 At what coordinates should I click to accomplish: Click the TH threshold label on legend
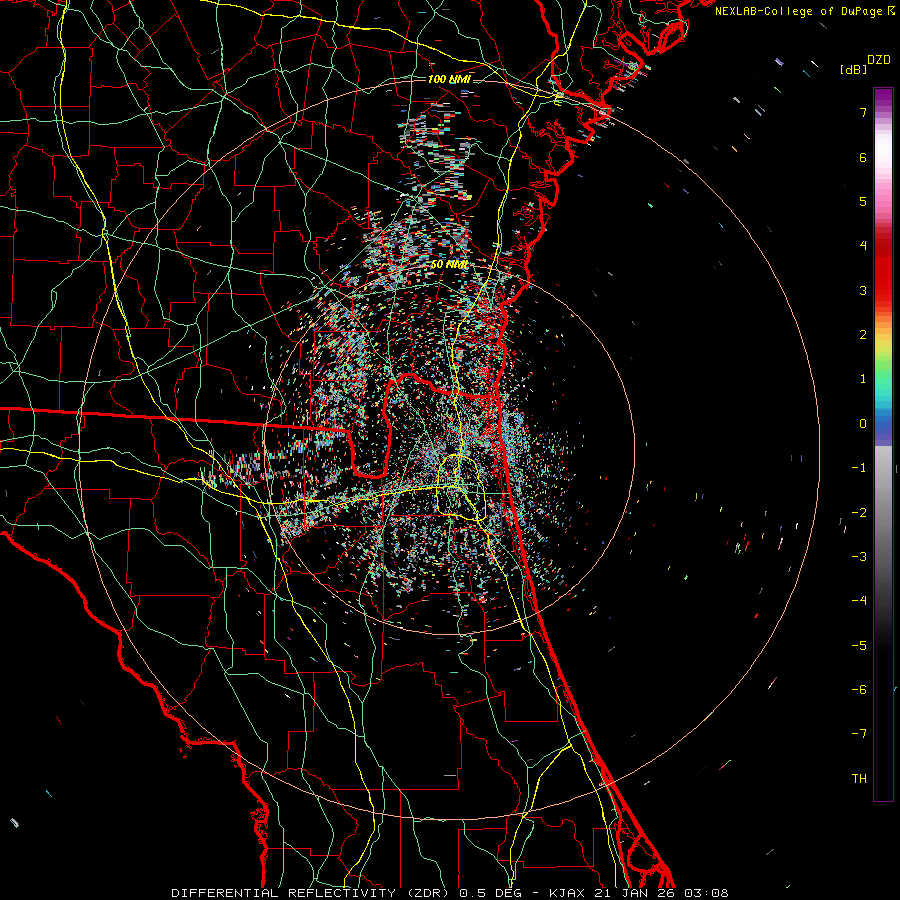(x=859, y=778)
